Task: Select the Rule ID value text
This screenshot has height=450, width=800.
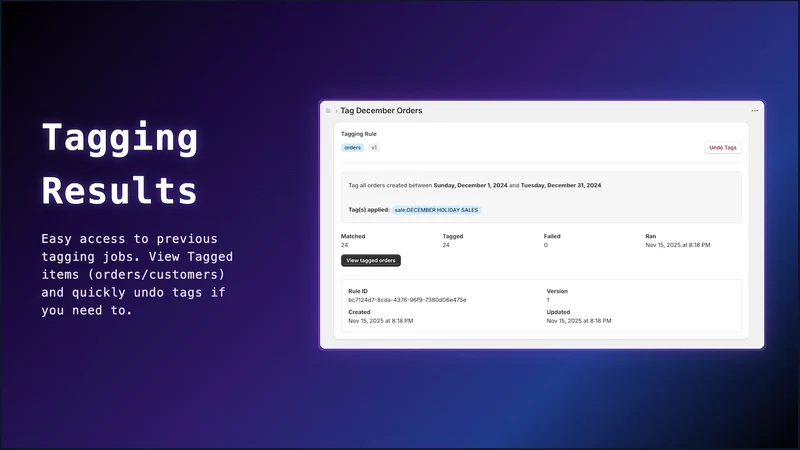Action: 407,300
